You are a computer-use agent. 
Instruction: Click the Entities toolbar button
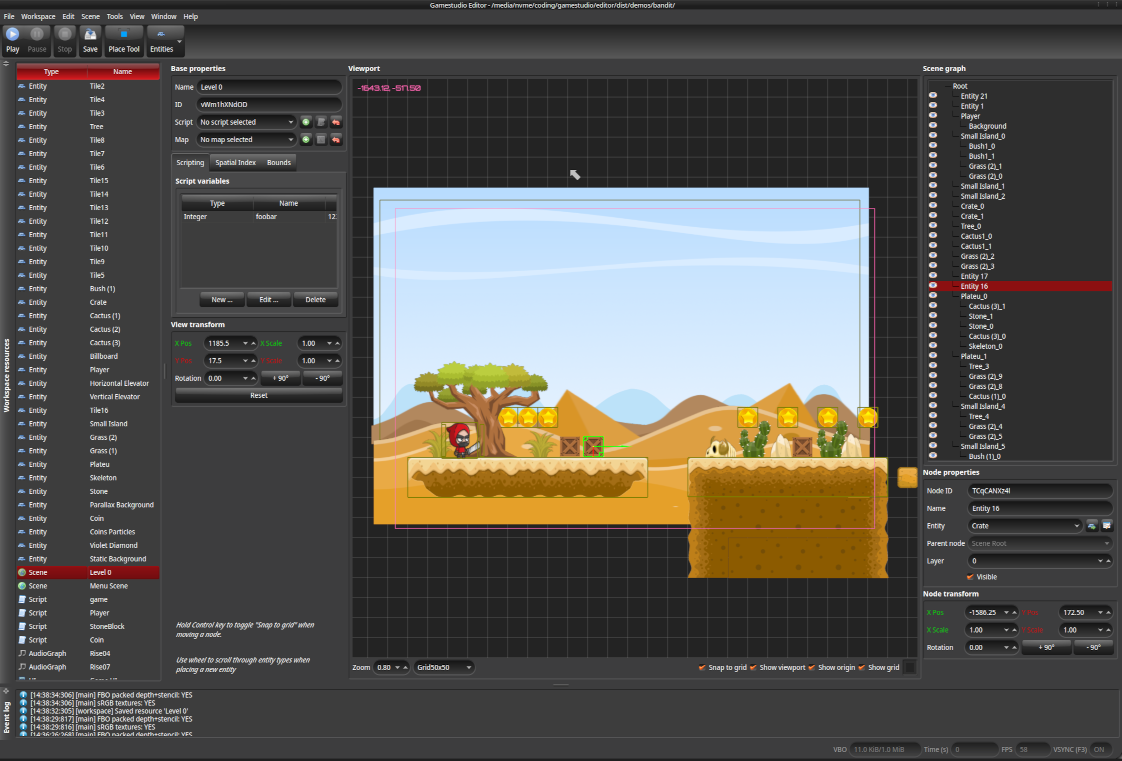[161, 40]
